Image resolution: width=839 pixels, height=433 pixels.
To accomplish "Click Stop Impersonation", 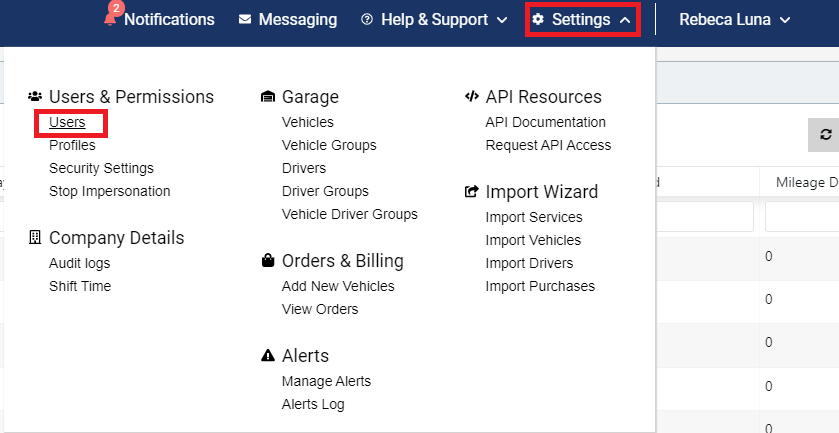I will (110, 191).
